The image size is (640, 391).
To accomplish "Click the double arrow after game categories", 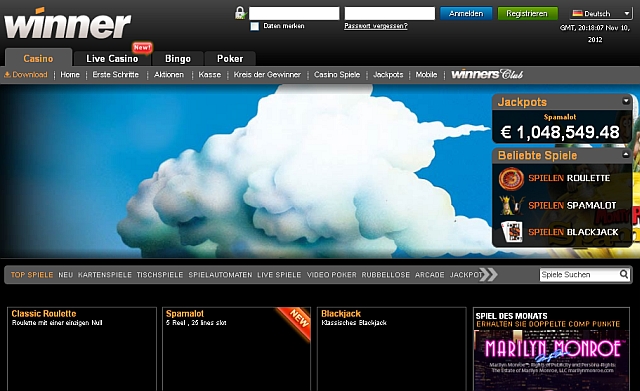I will pos(489,275).
